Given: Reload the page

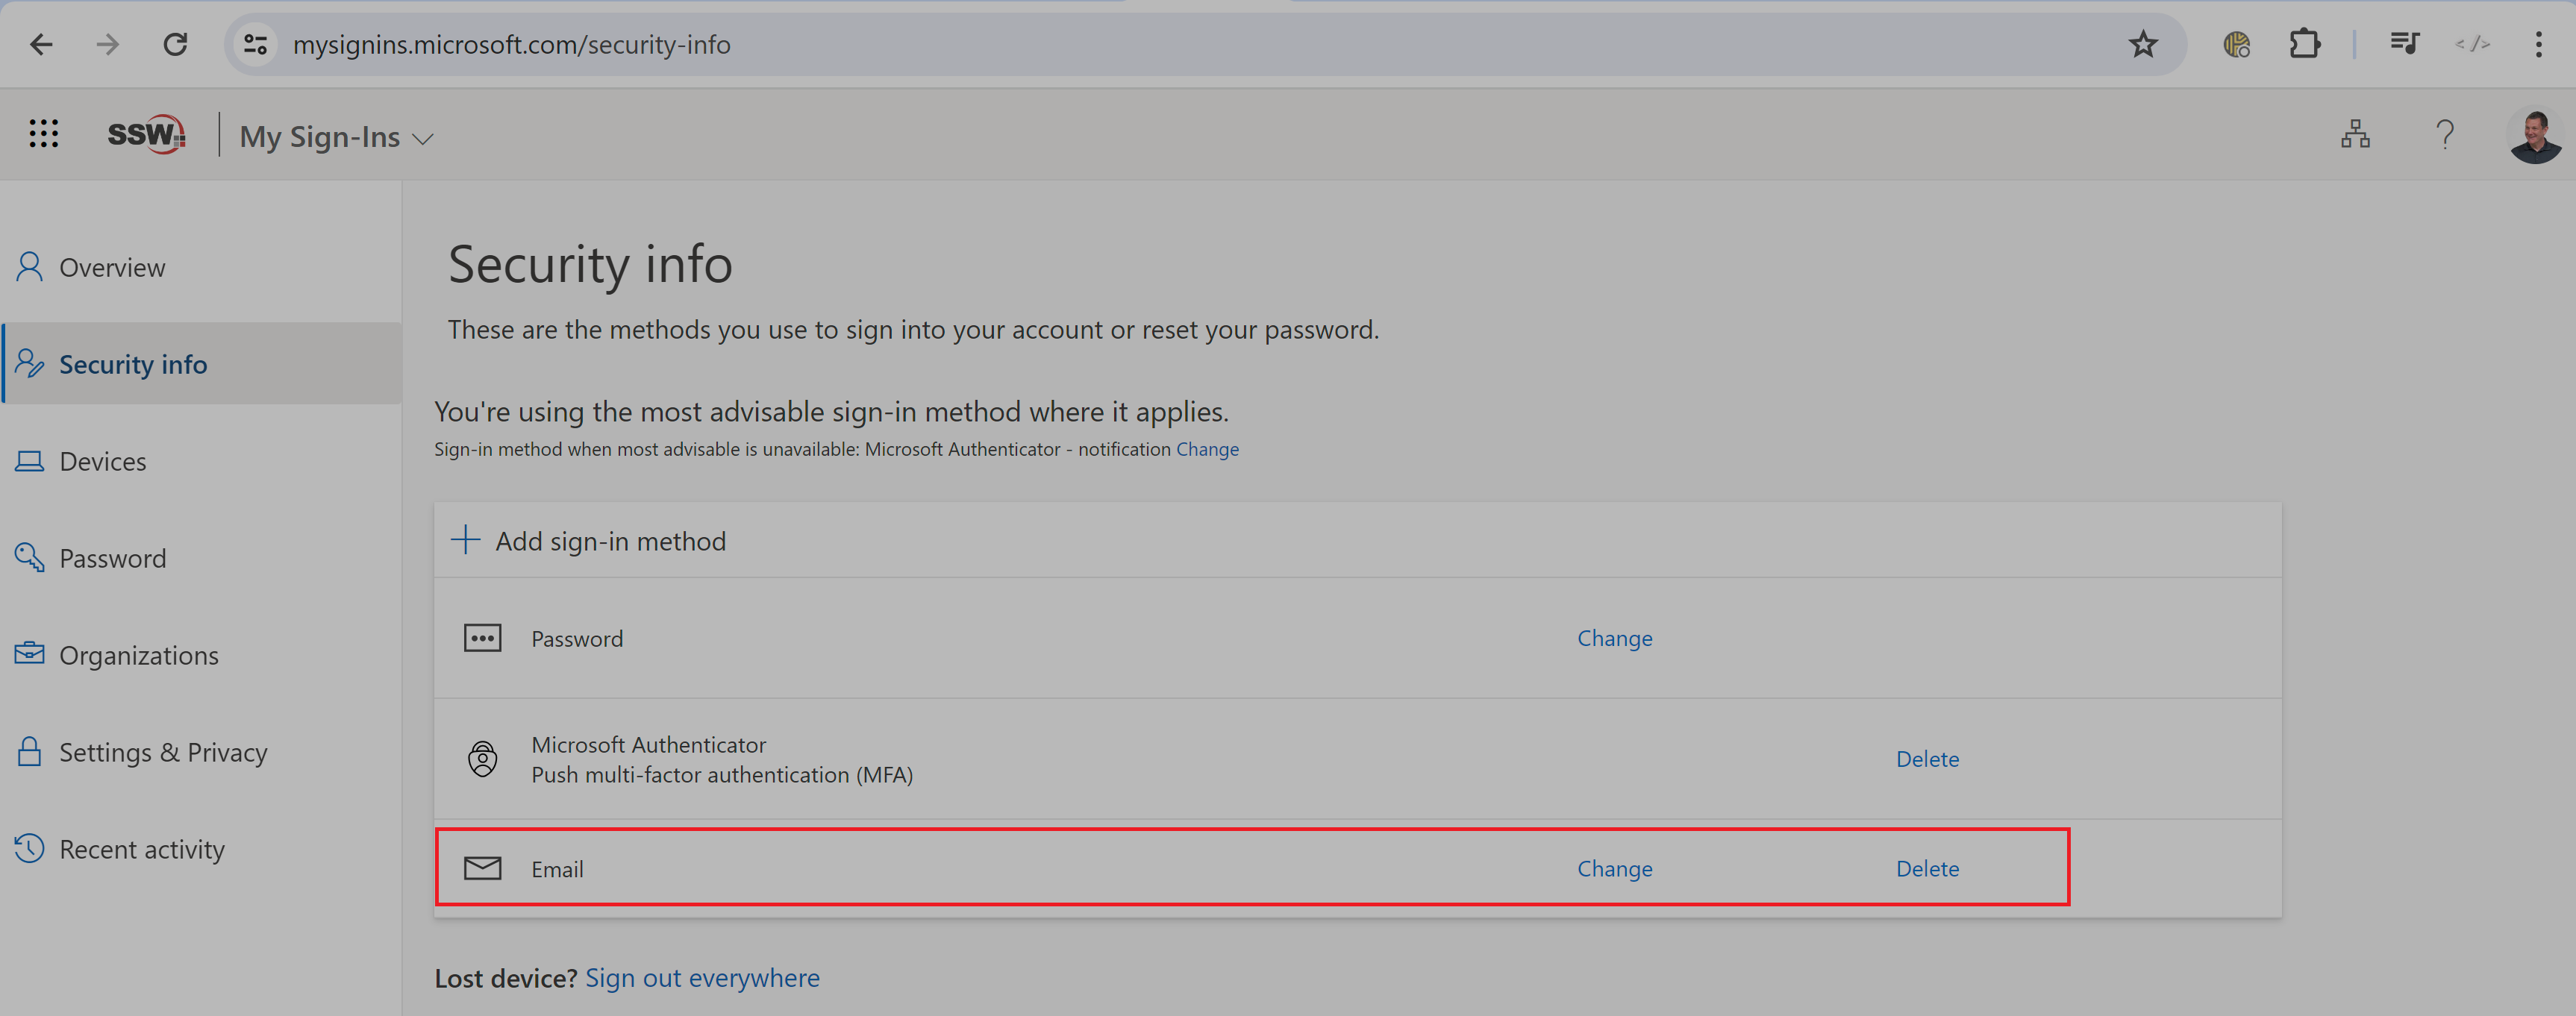Looking at the screenshot, I should (175, 44).
